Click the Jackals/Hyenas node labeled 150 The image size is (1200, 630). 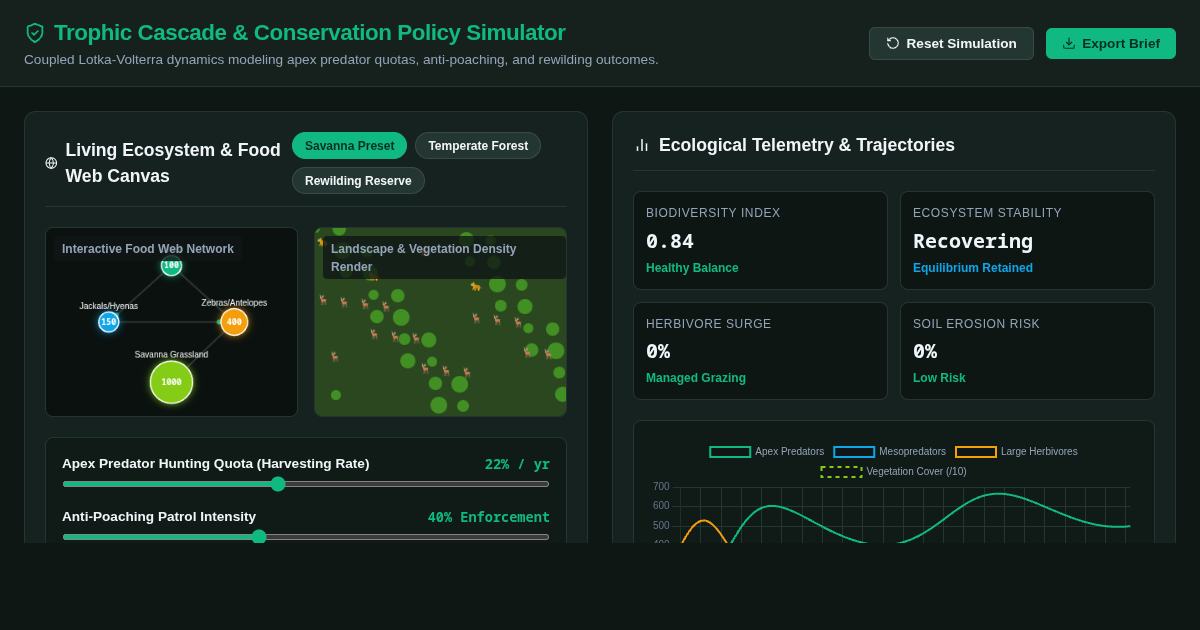coord(109,322)
